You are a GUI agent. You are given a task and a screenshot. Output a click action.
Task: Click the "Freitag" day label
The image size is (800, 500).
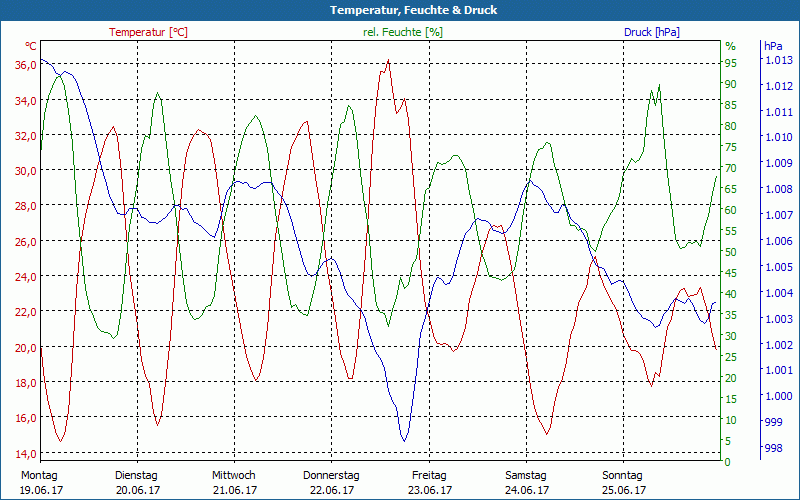tap(429, 476)
